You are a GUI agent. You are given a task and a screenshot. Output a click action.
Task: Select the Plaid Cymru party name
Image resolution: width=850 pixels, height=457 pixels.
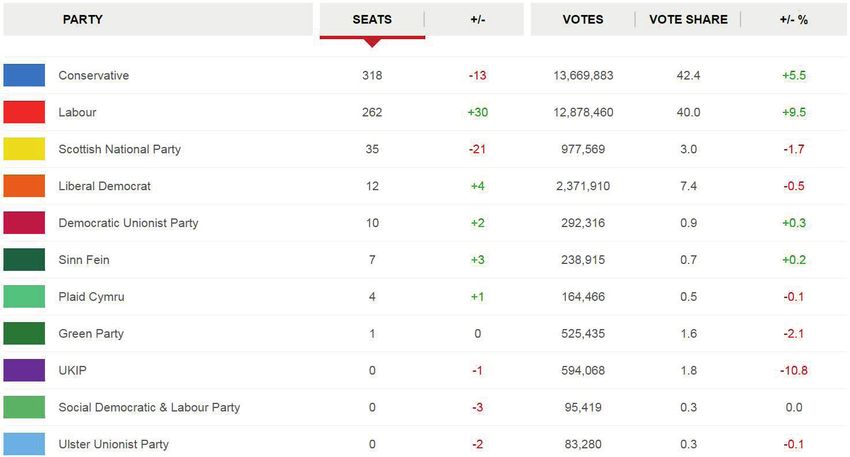coord(92,297)
